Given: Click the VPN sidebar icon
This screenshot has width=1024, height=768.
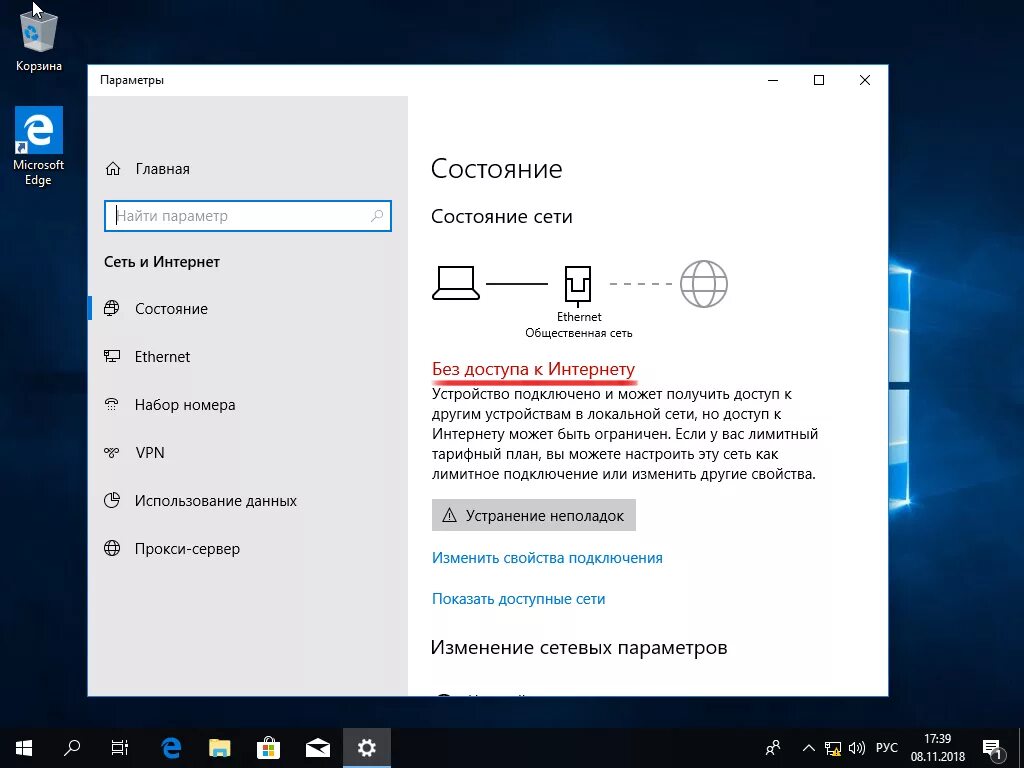Looking at the screenshot, I should (112, 452).
